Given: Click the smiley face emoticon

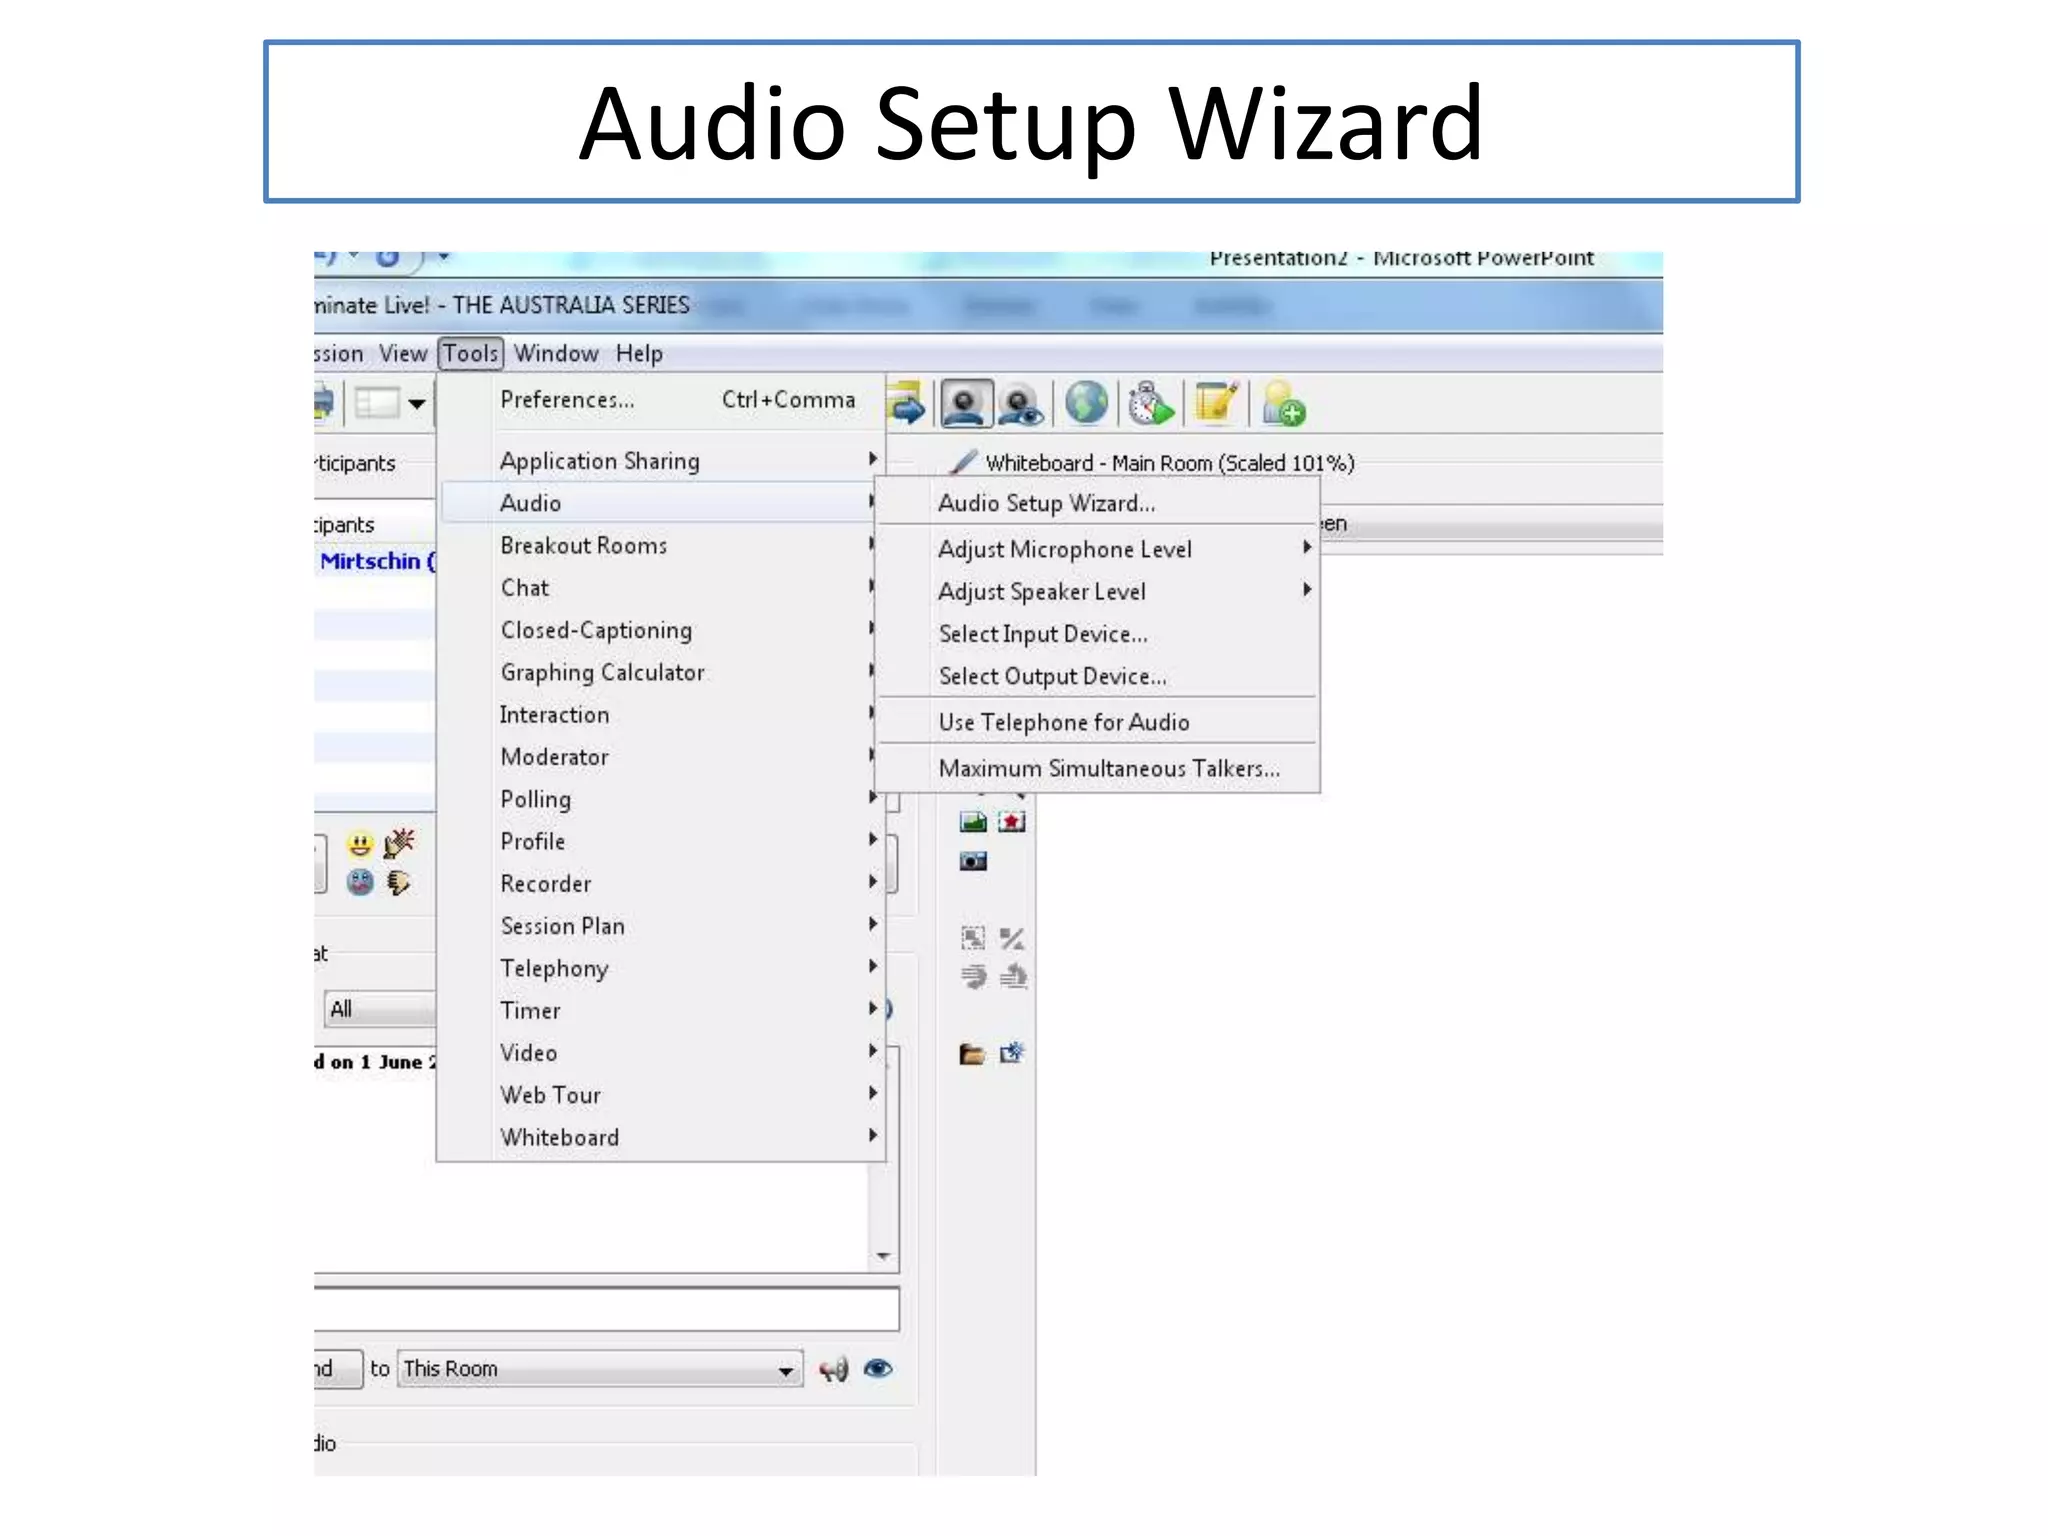Looking at the screenshot, I should click(x=360, y=845).
